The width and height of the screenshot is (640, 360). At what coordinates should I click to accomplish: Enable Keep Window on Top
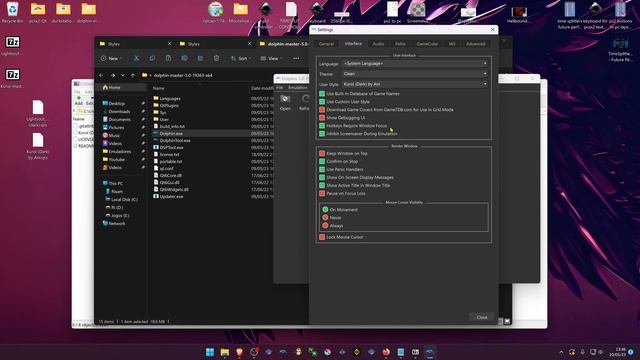pyautogui.click(x=343, y=153)
